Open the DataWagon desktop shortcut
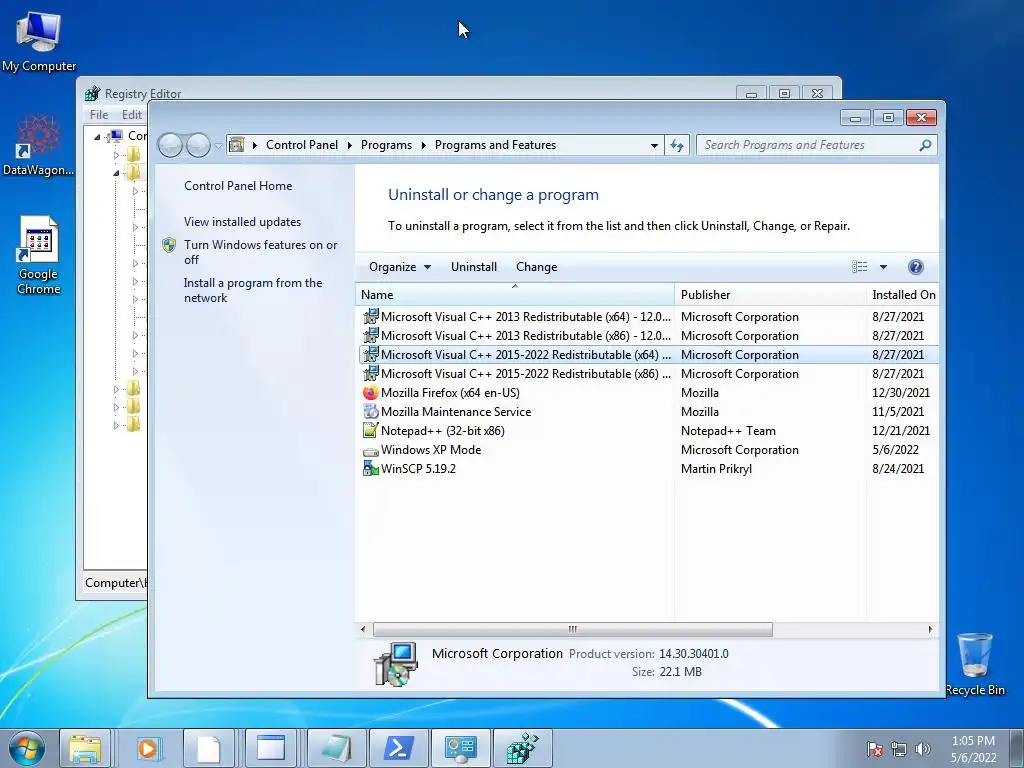Screen dimensions: 1024x768 click(x=39, y=145)
